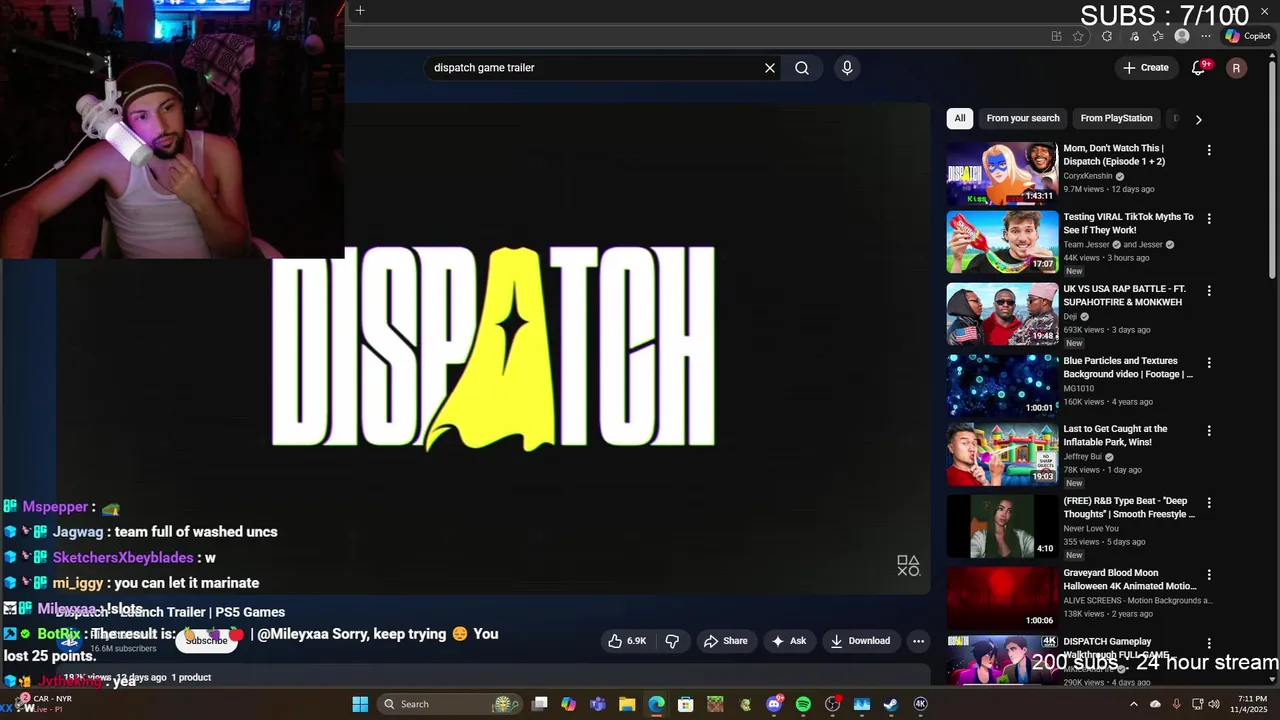Open Microsoft Store from the taskbar
Viewport: 1280px width, 720px height.
686,704
